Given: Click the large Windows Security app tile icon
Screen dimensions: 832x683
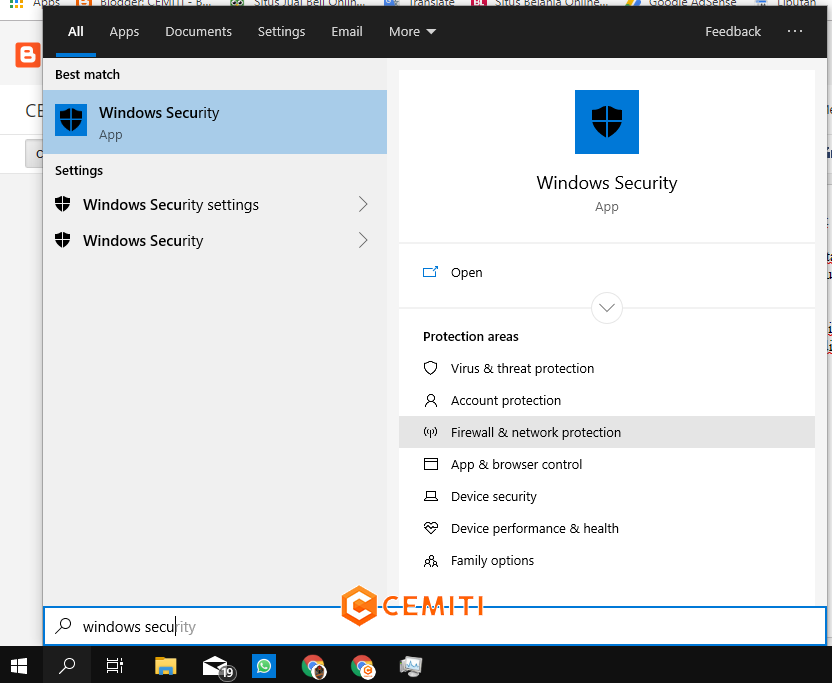Looking at the screenshot, I should tap(606, 122).
